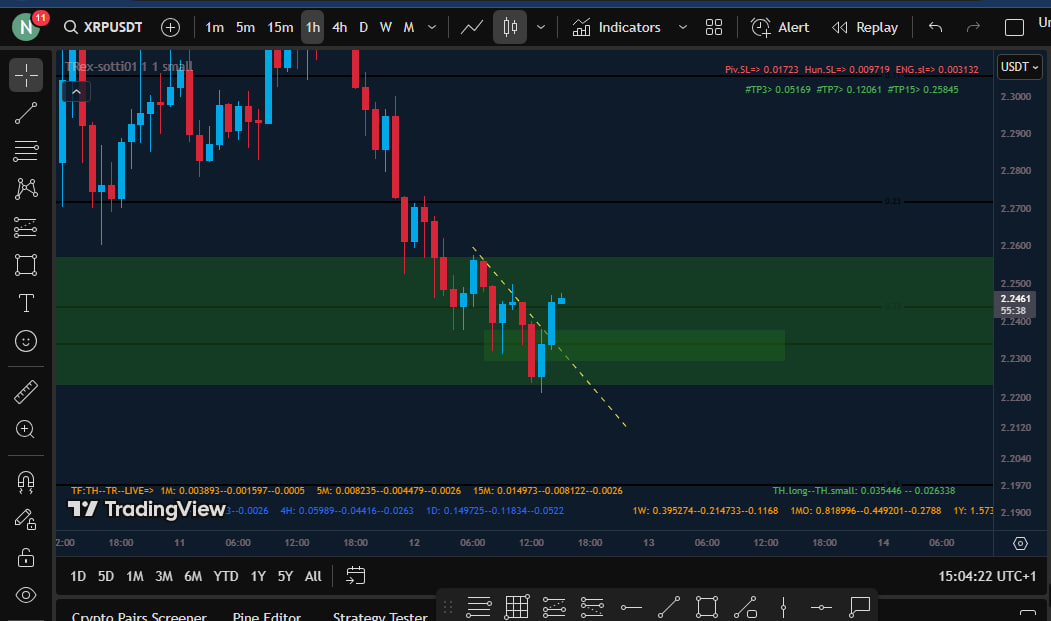The image size is (1051, 621).
Task: Open the chart layout templates grid icon
Action: pos(713,27)
